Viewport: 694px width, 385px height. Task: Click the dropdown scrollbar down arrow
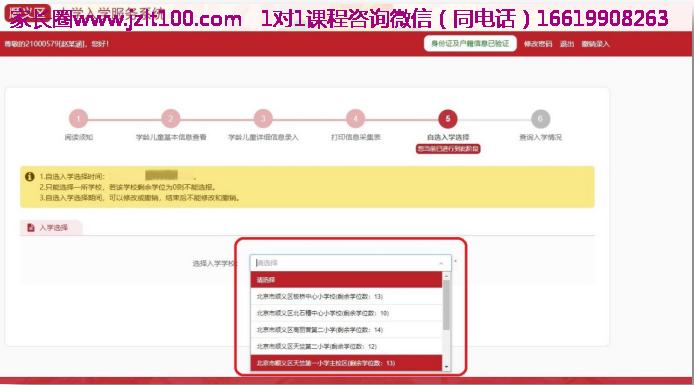[x=446, y=367]
